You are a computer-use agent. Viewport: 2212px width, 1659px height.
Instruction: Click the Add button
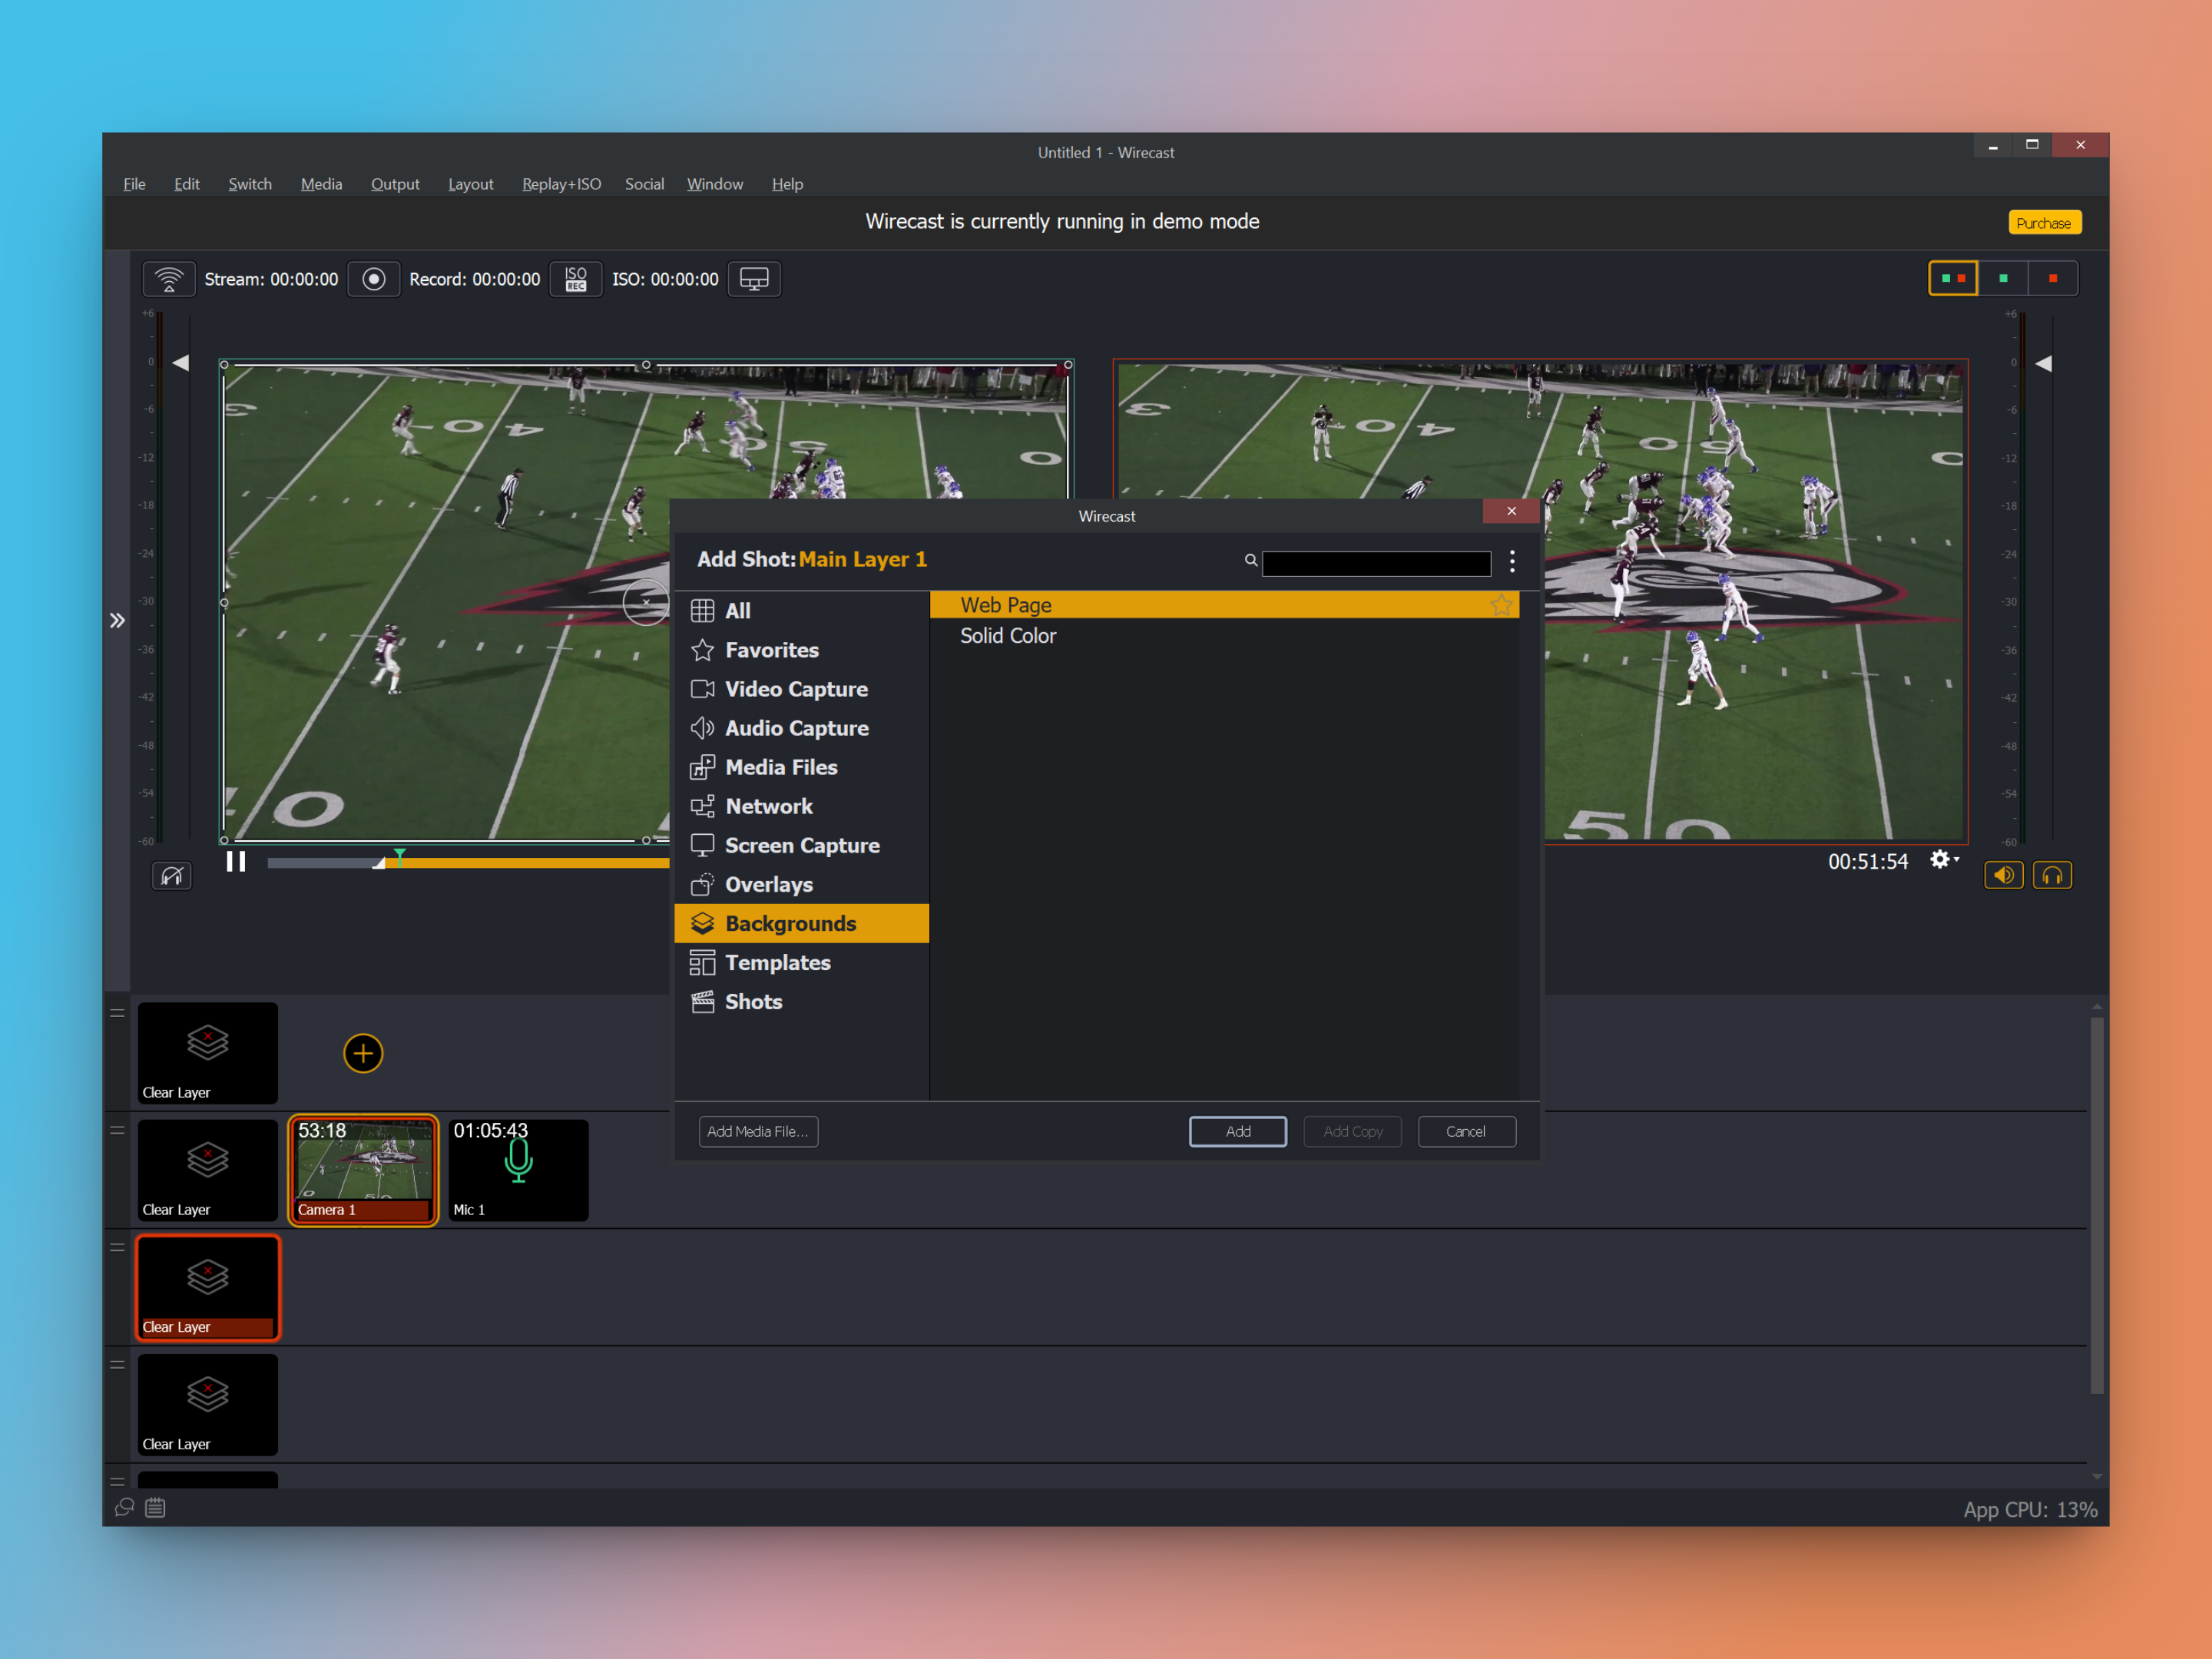[x=1238, y=1131]
